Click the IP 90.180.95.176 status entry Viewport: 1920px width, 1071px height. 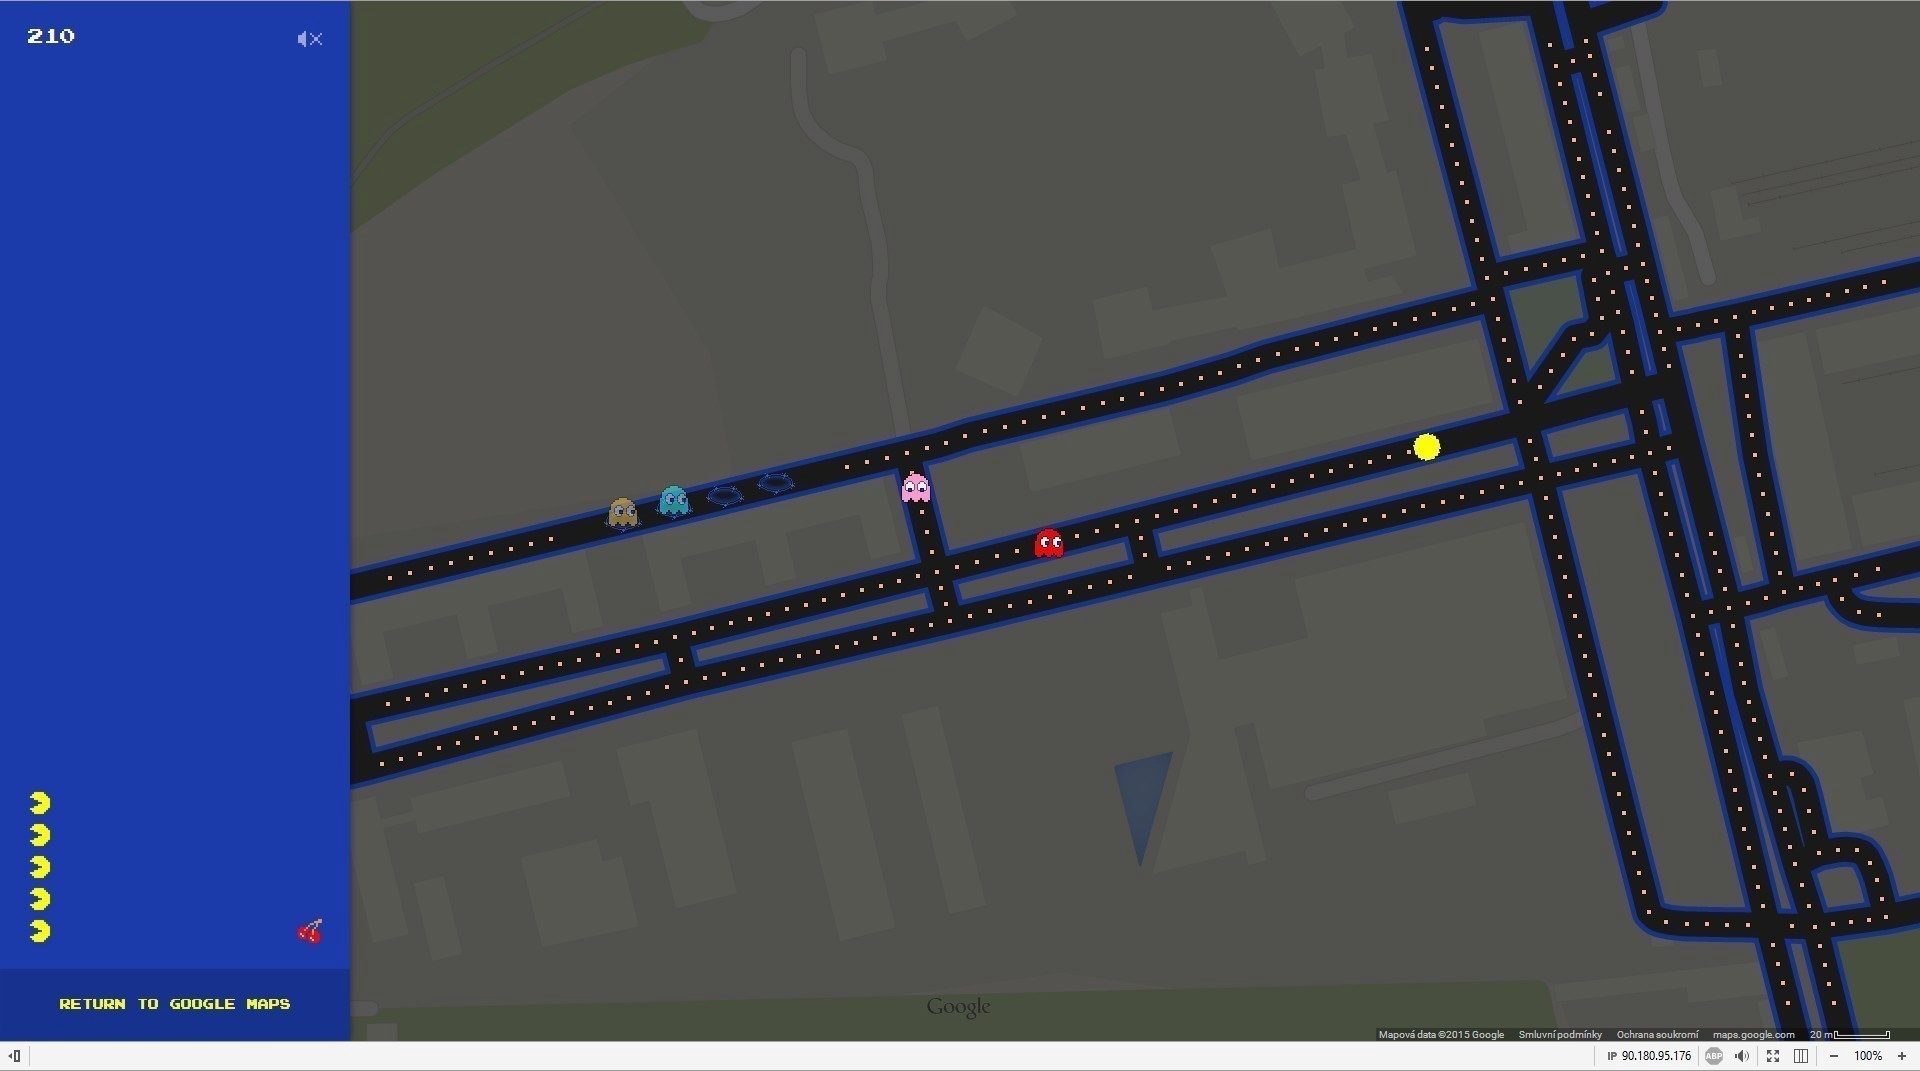[1649, 1056]
